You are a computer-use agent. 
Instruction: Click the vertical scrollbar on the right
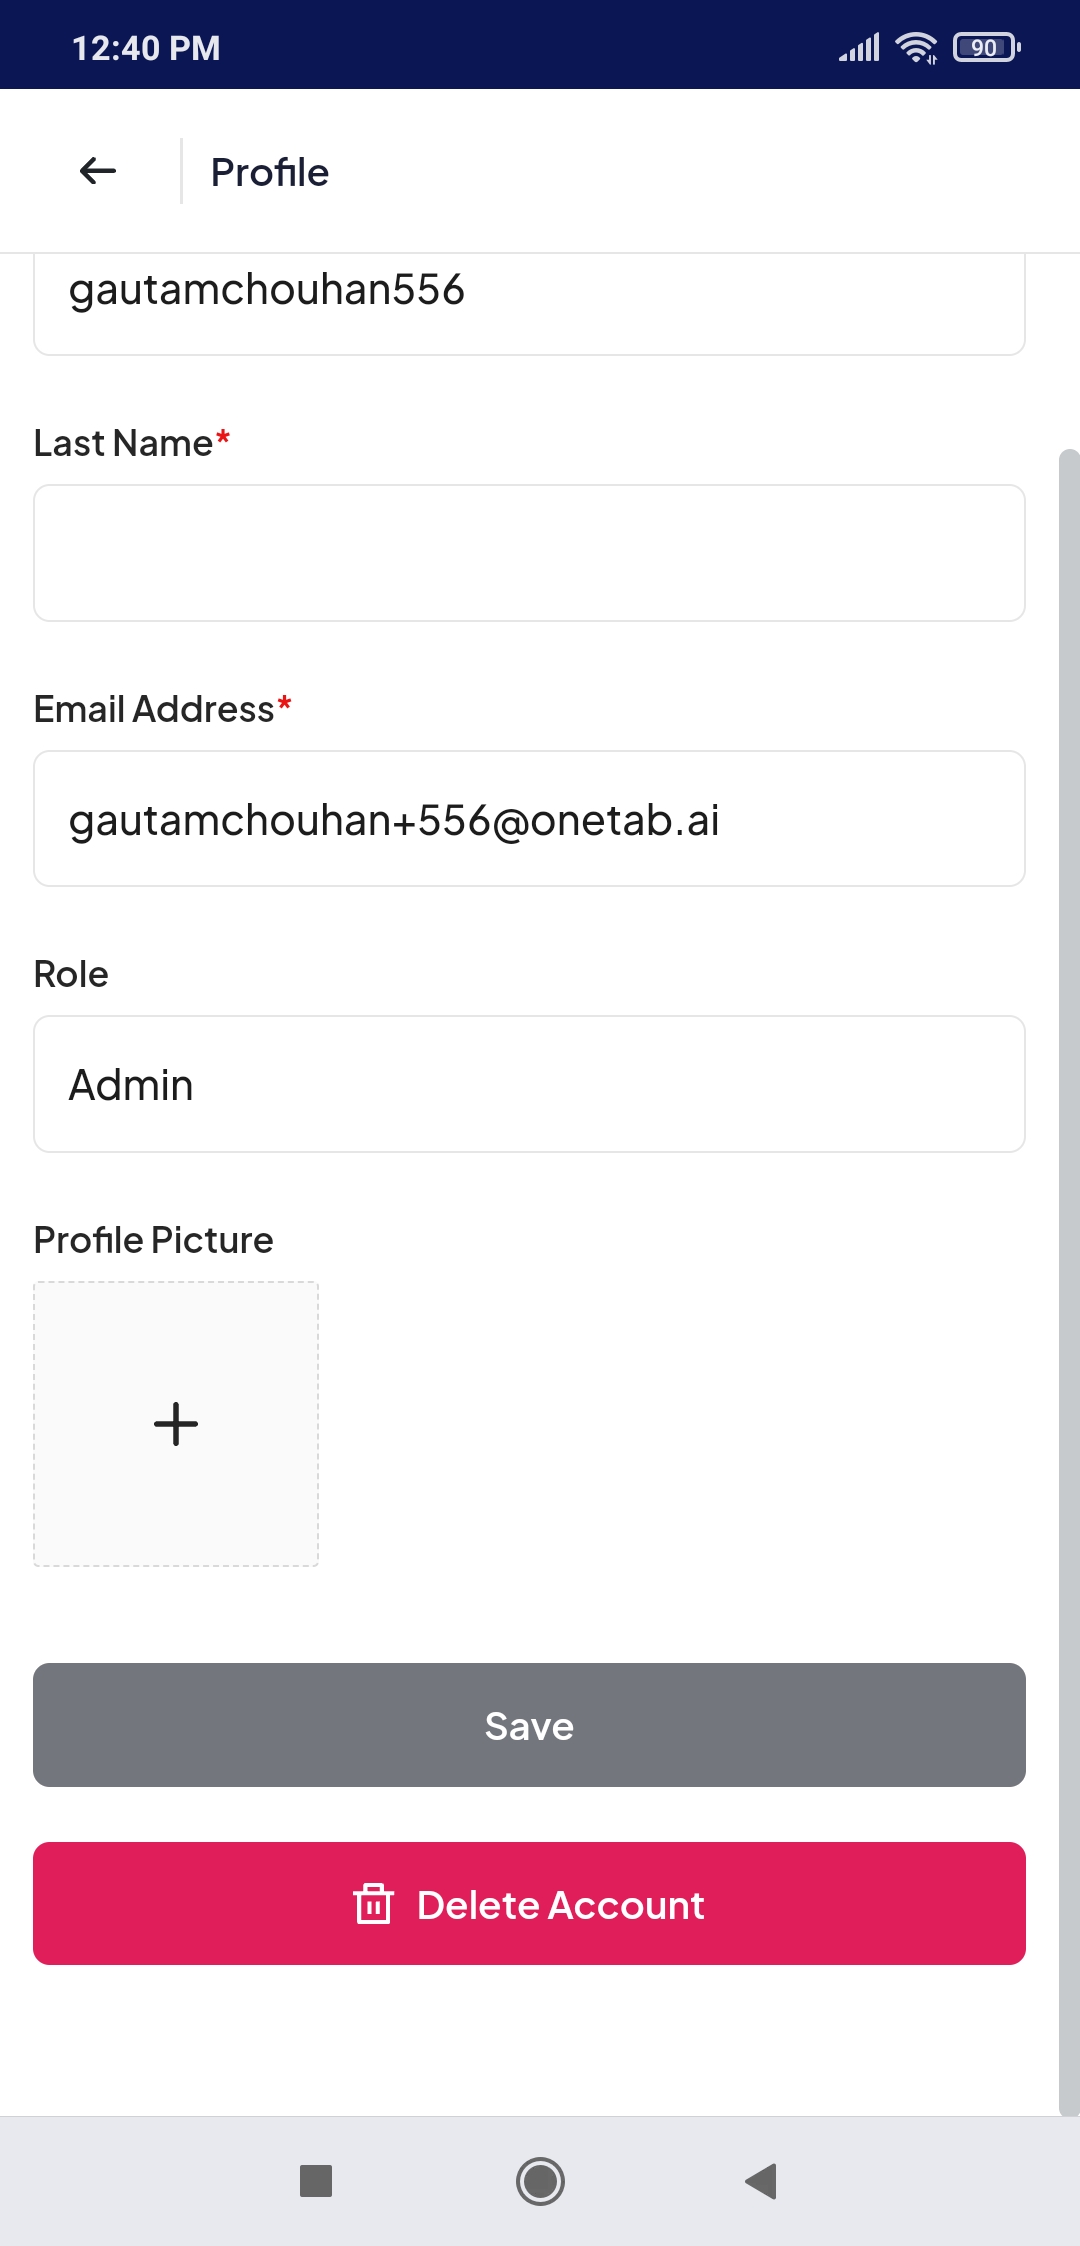tap(1069, 1283)
